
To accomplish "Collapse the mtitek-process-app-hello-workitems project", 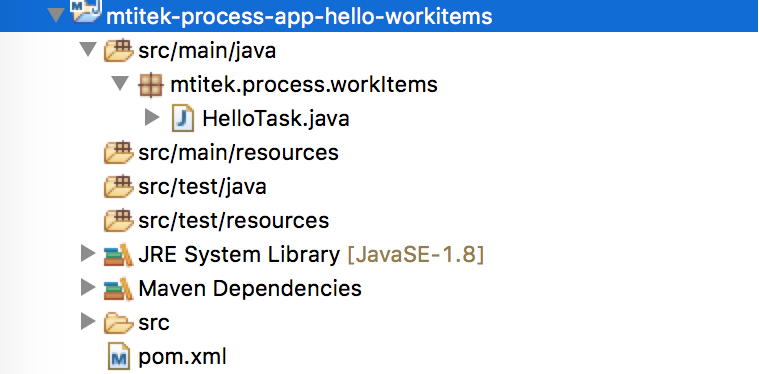I will (57, 16).
